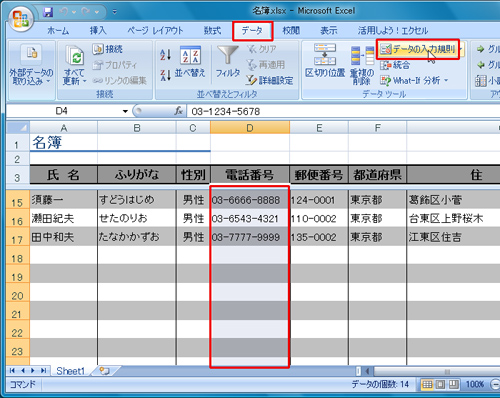Click the クリア filter button
Viewport: 500px width, 398px height.
coord(262,49)
